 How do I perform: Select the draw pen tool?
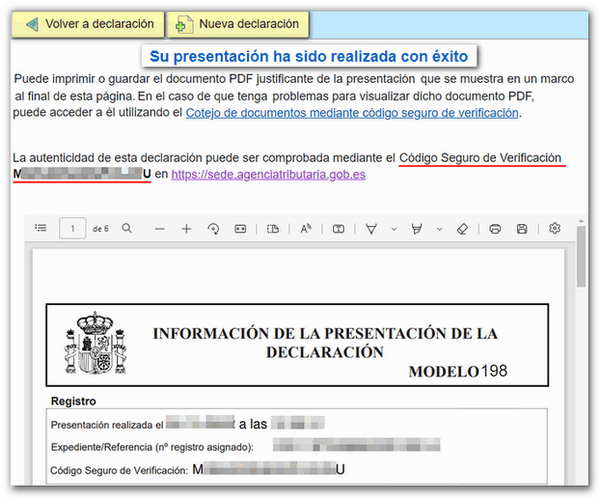click(371, 229)
